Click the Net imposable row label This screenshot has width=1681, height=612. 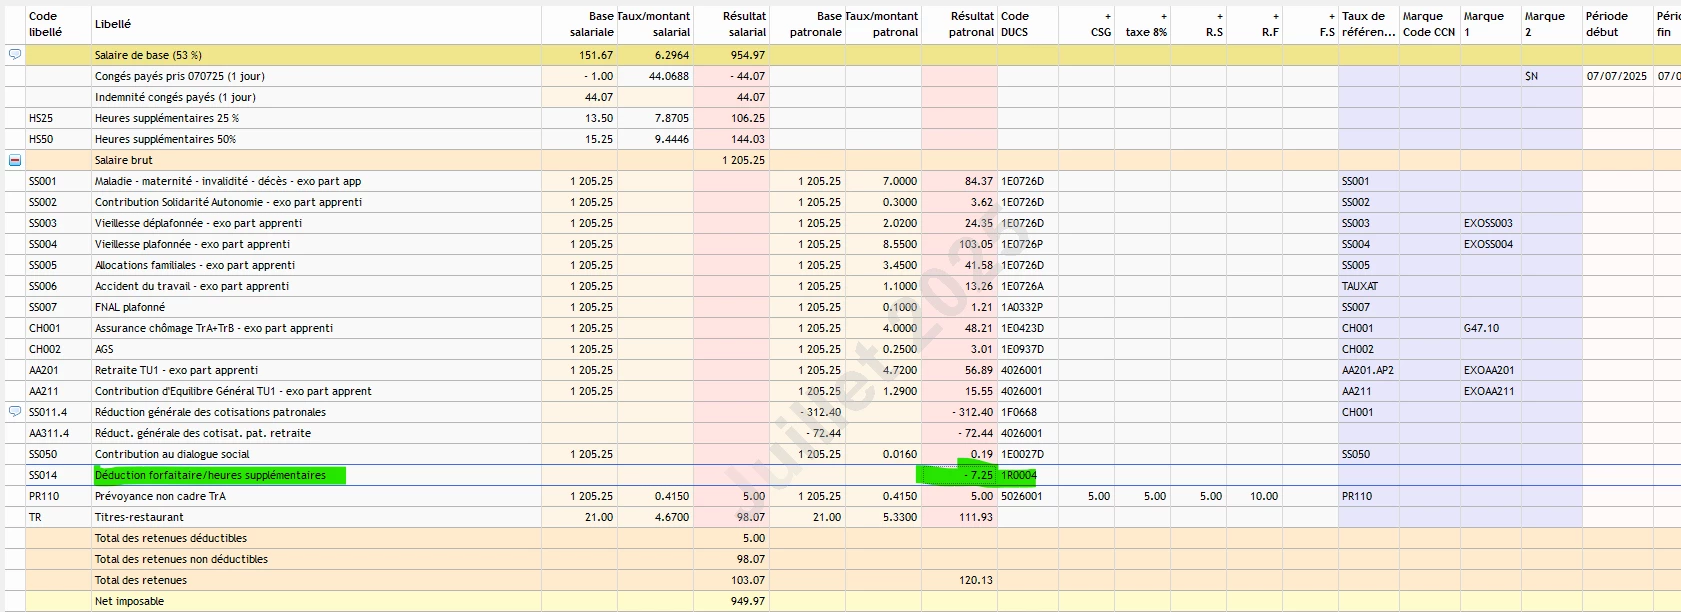(x=129, y=601)
